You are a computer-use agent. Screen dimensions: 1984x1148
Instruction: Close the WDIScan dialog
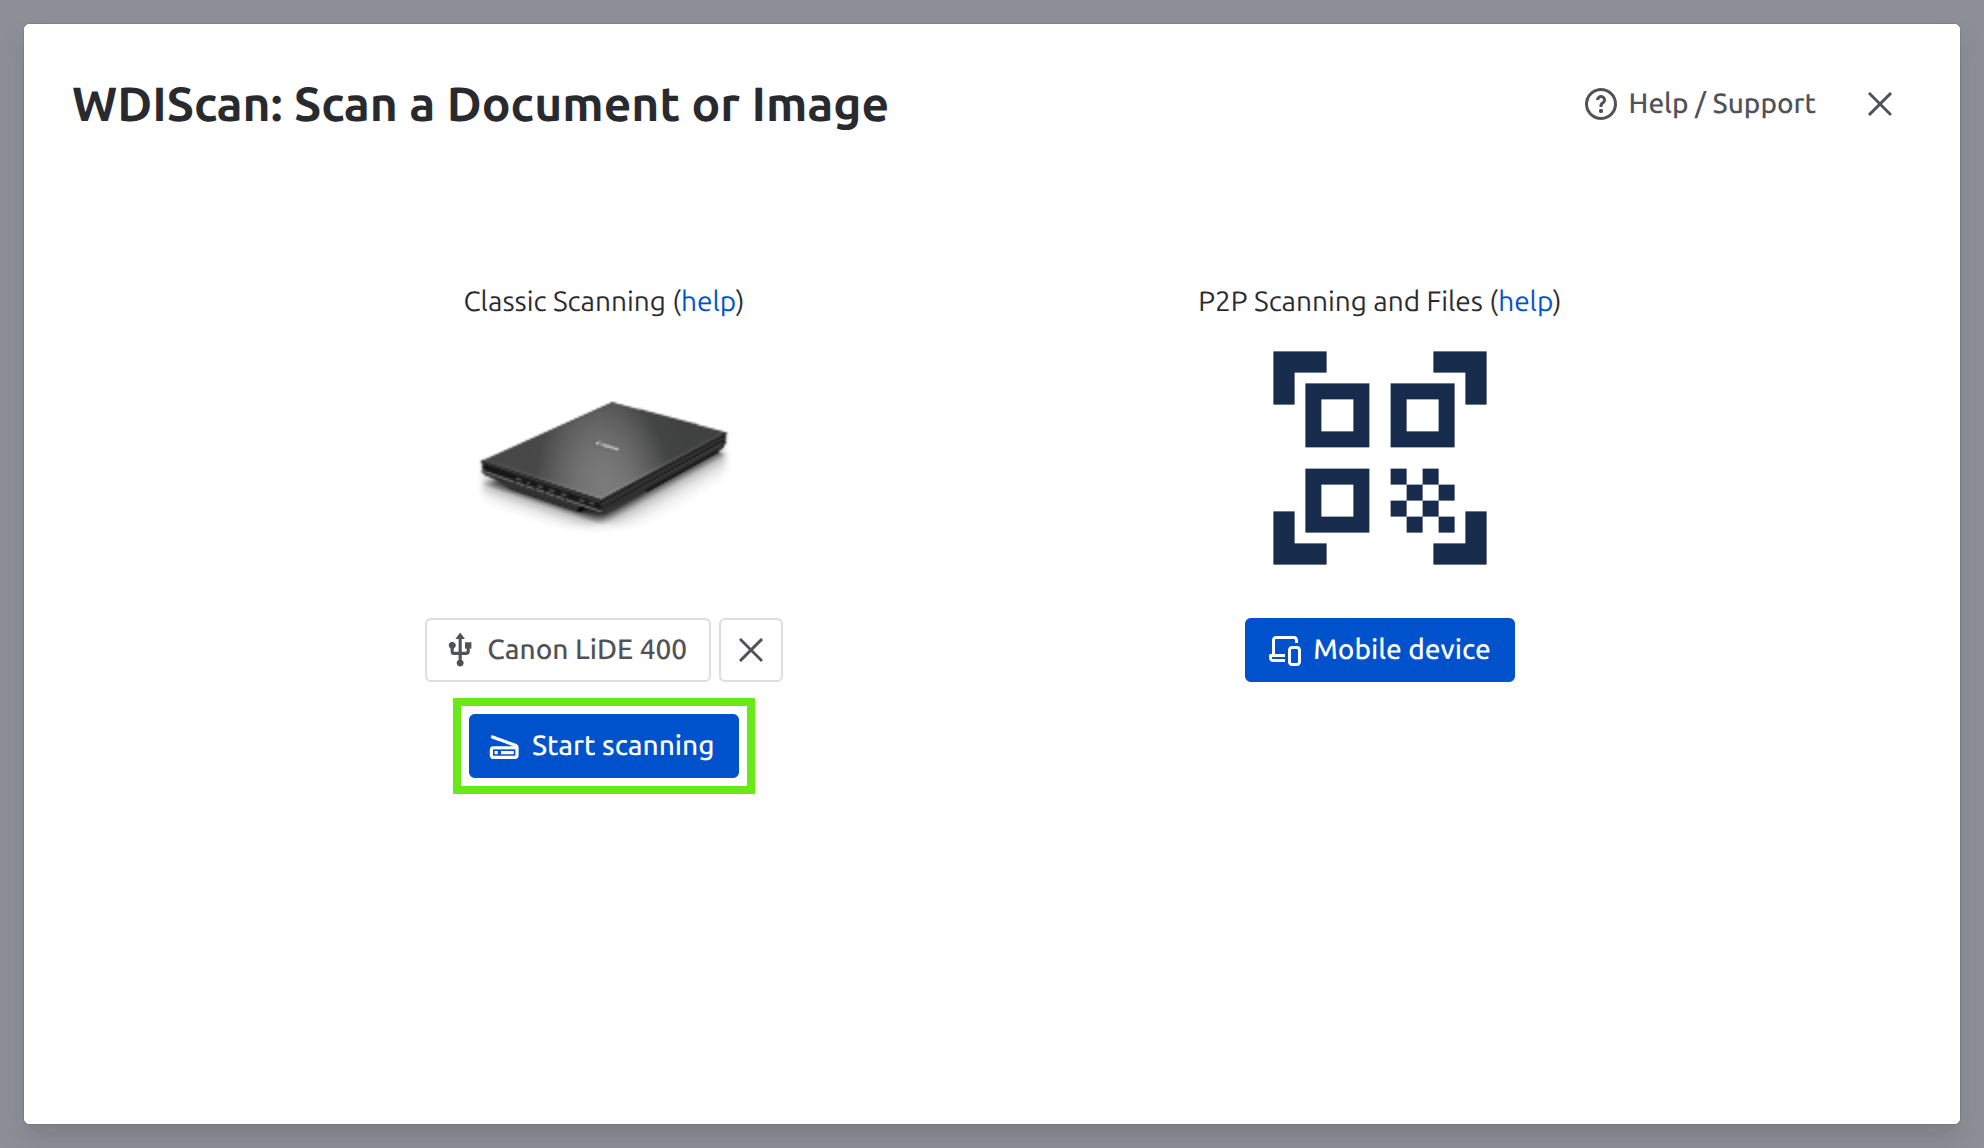[x=1880, y=104]
